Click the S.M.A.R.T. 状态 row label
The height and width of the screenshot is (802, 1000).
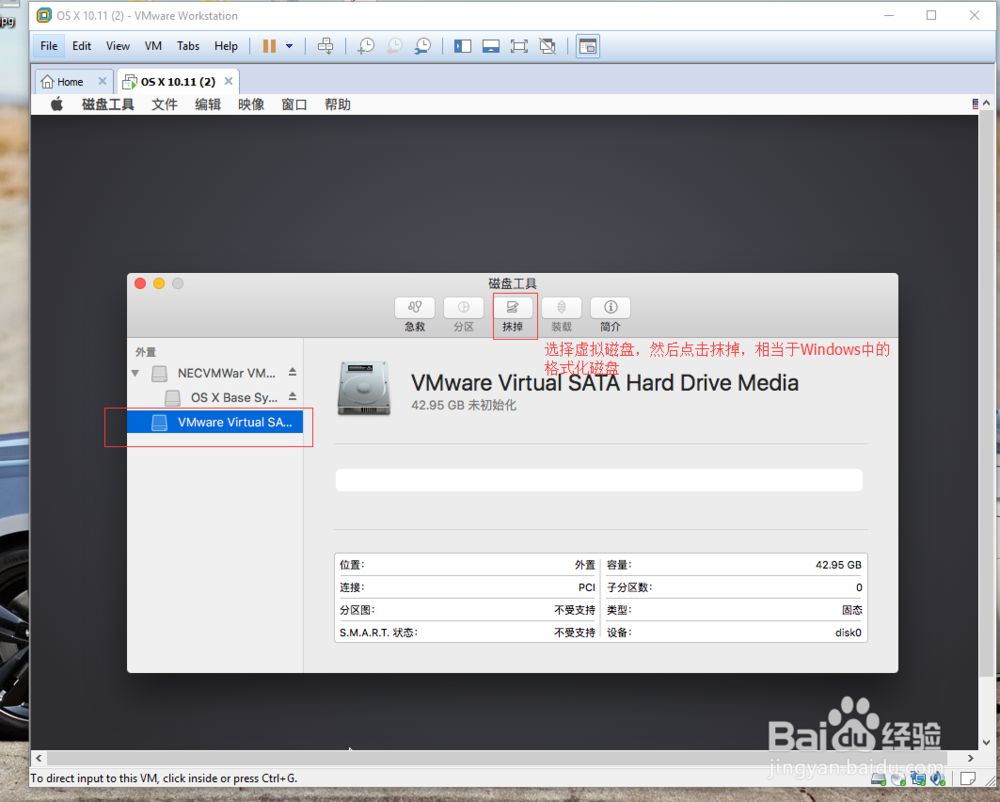378,632
